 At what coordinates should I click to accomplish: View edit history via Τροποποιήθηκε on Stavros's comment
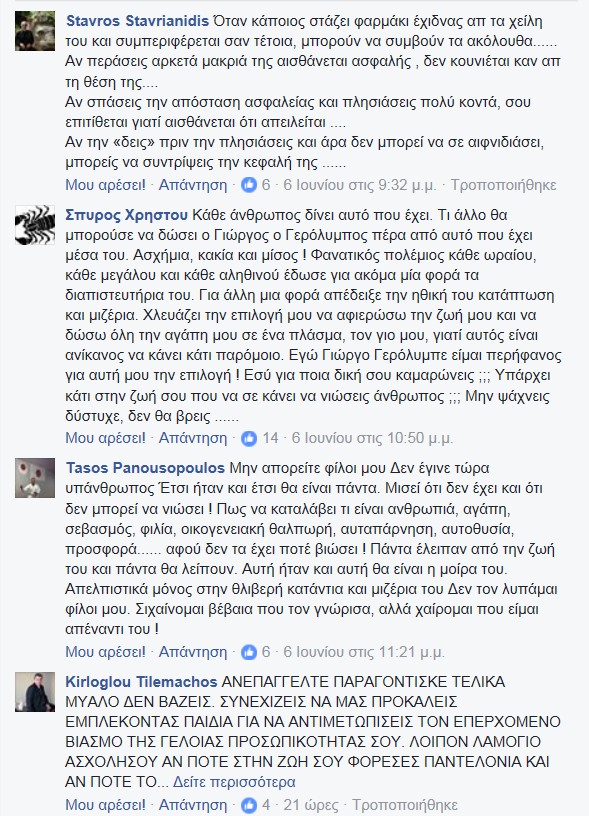click(504, 185)
